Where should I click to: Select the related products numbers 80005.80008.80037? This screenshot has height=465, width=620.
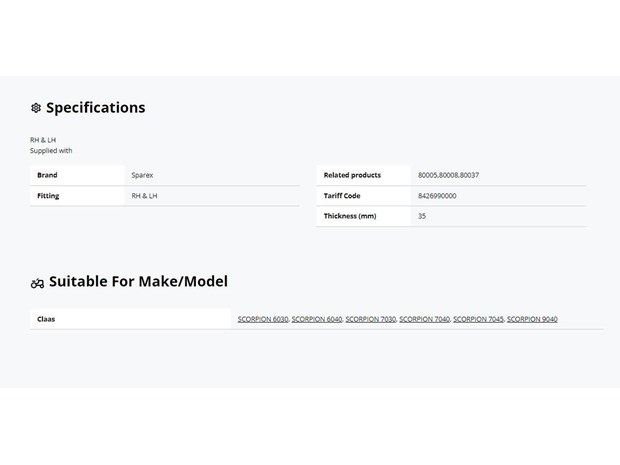(x=448, y=175)
